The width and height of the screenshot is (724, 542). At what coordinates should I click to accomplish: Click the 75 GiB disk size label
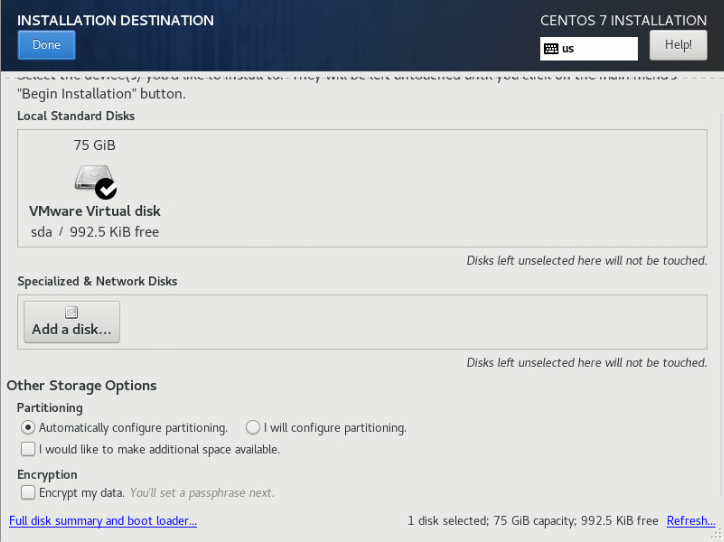(x=94, y=145)
